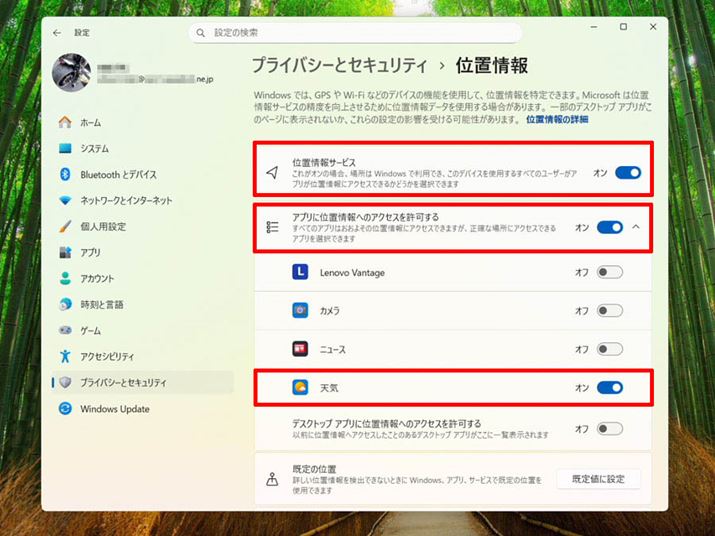Click the Lenovo Vantage app icon
The width and height of the screenshot is (715, 536).
(299, 272)
